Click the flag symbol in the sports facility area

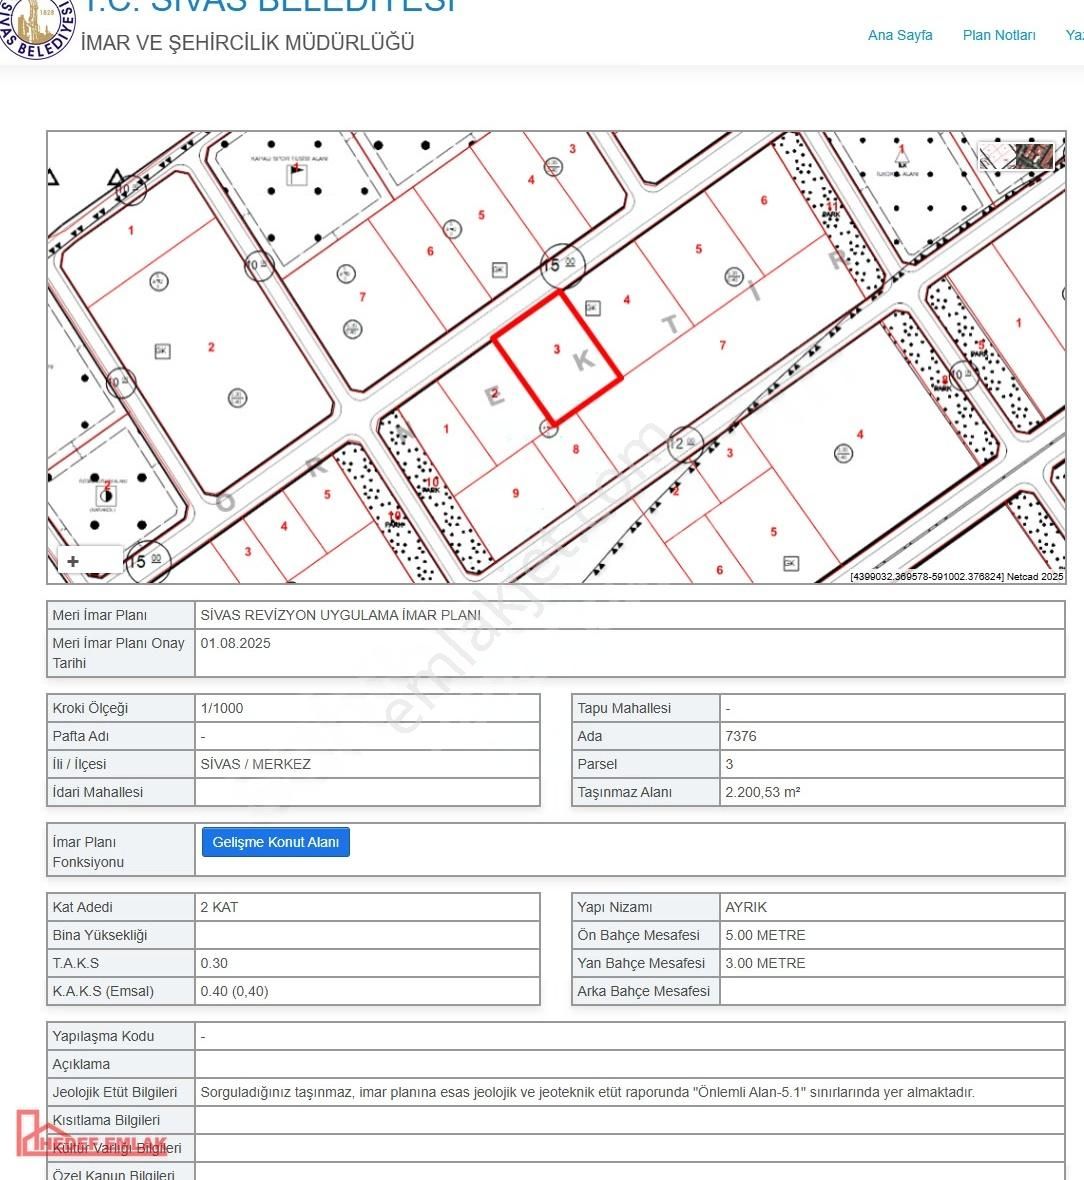[x=296, y=175]
